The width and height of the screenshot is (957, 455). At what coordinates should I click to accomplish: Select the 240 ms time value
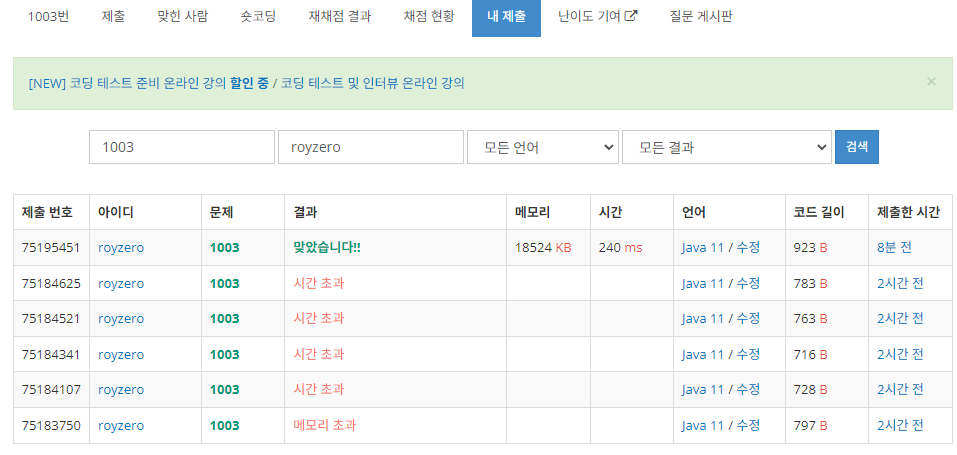click(620, 248)
